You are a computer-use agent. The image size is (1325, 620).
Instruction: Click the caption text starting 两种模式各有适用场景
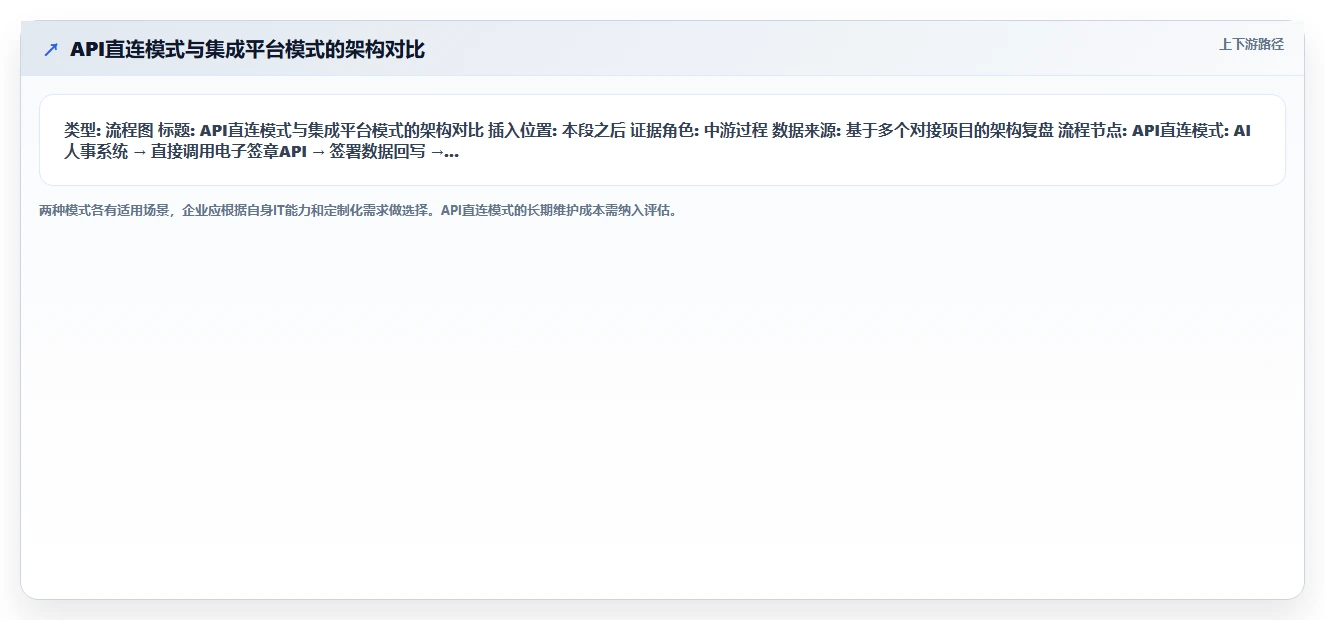(x=358, y=211)
